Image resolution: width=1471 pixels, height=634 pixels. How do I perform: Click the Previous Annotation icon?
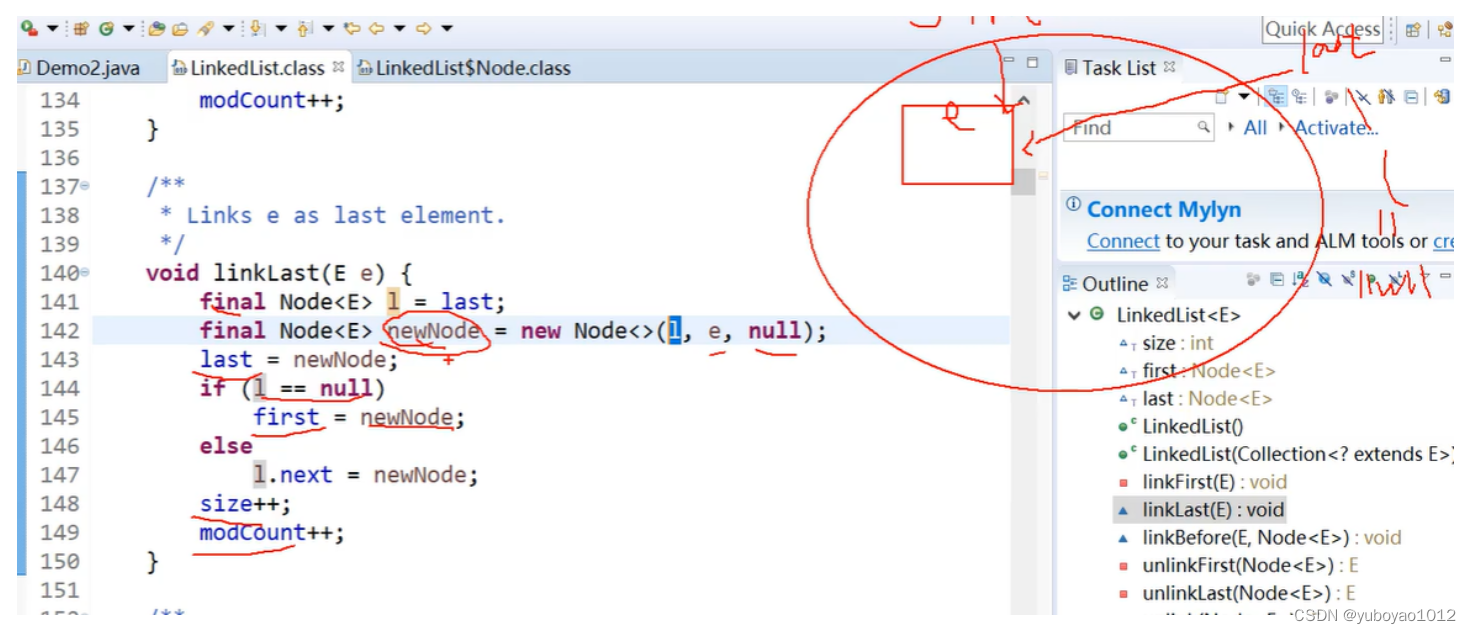click(x=304, y=28)
